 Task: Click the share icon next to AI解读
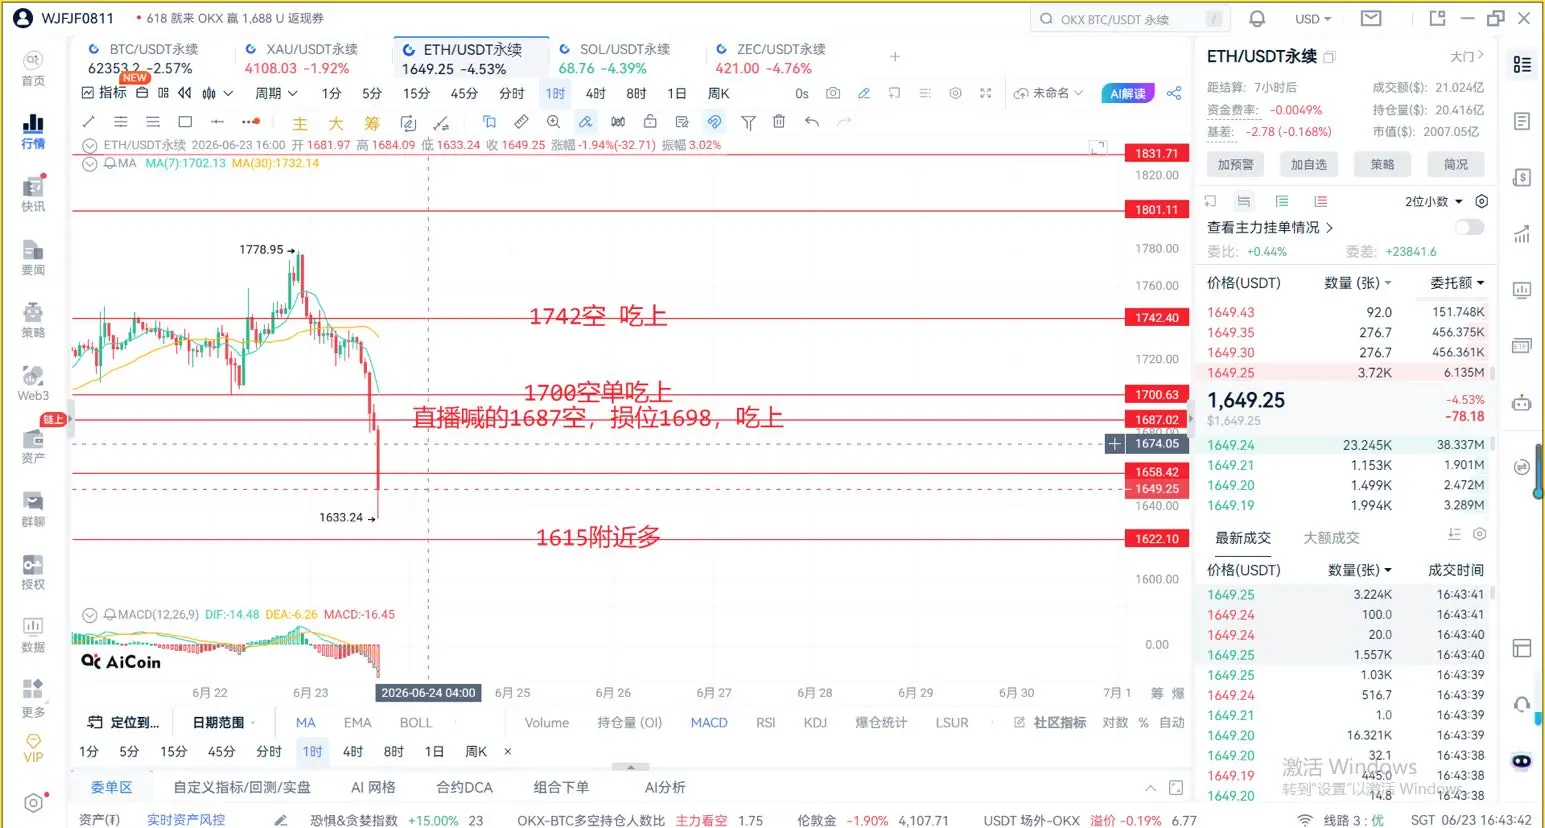pyautogui.click(x=1174, y=93)
